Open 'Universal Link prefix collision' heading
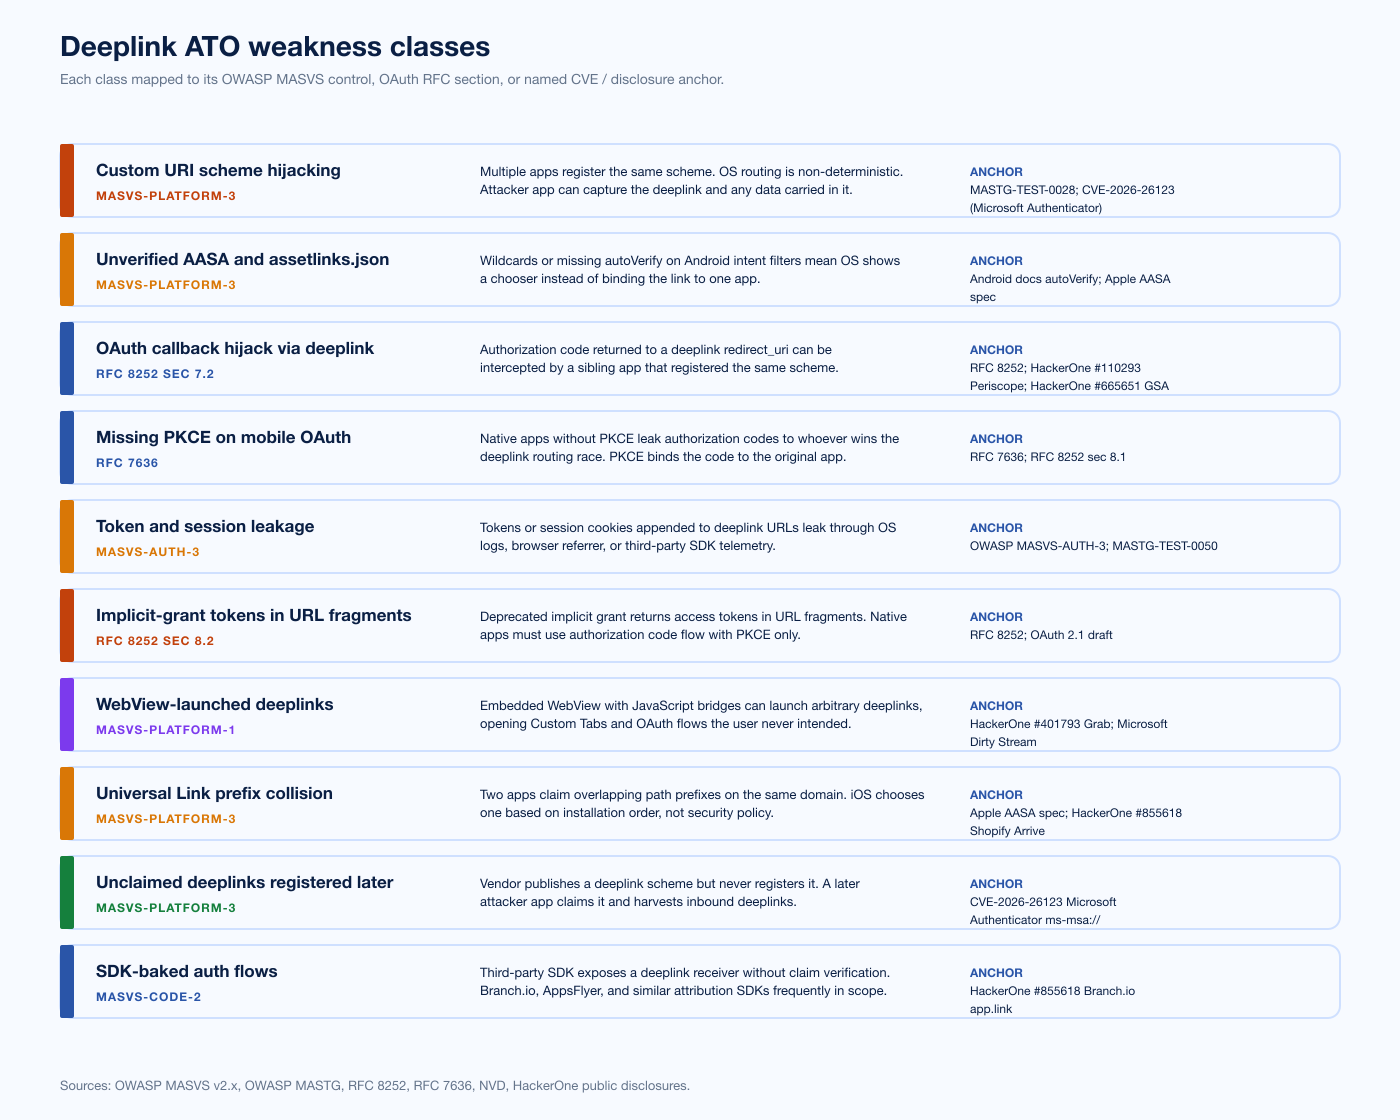1400x1120 pixels. point(214,793)
